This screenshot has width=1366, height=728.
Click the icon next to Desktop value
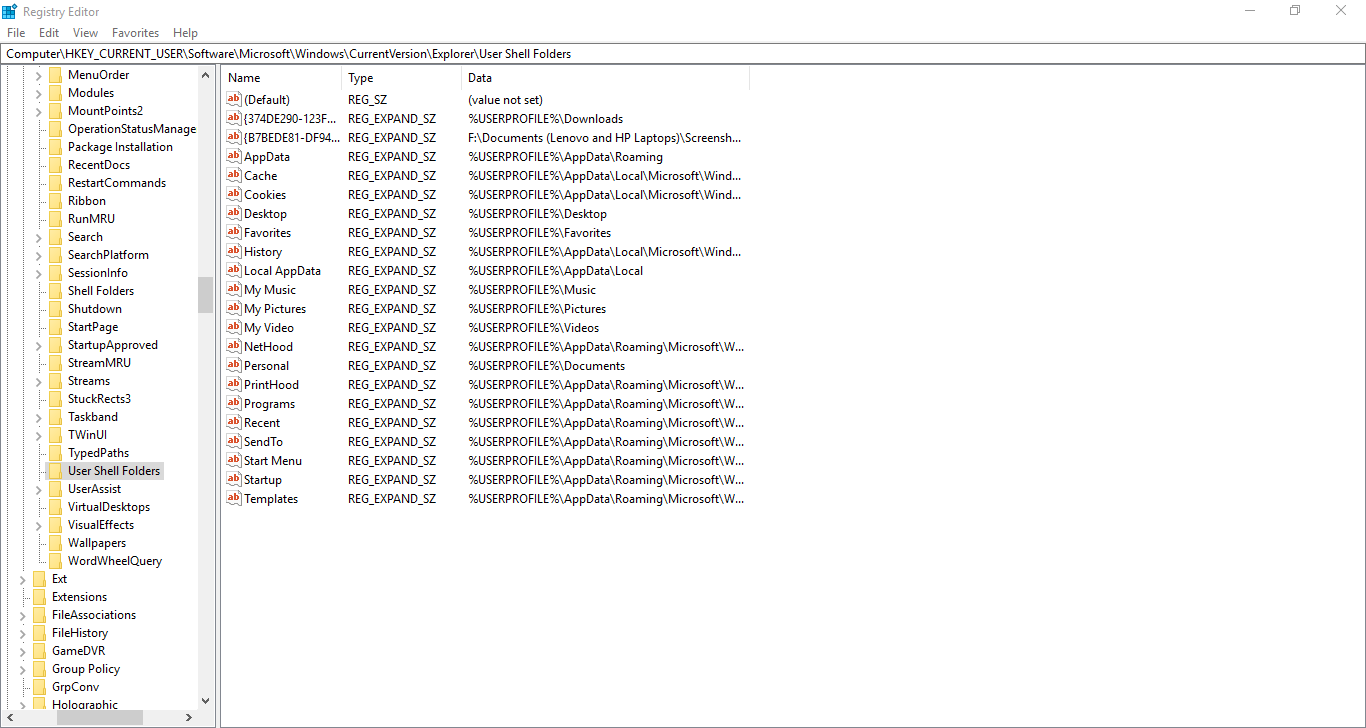(x=234, y=213)
